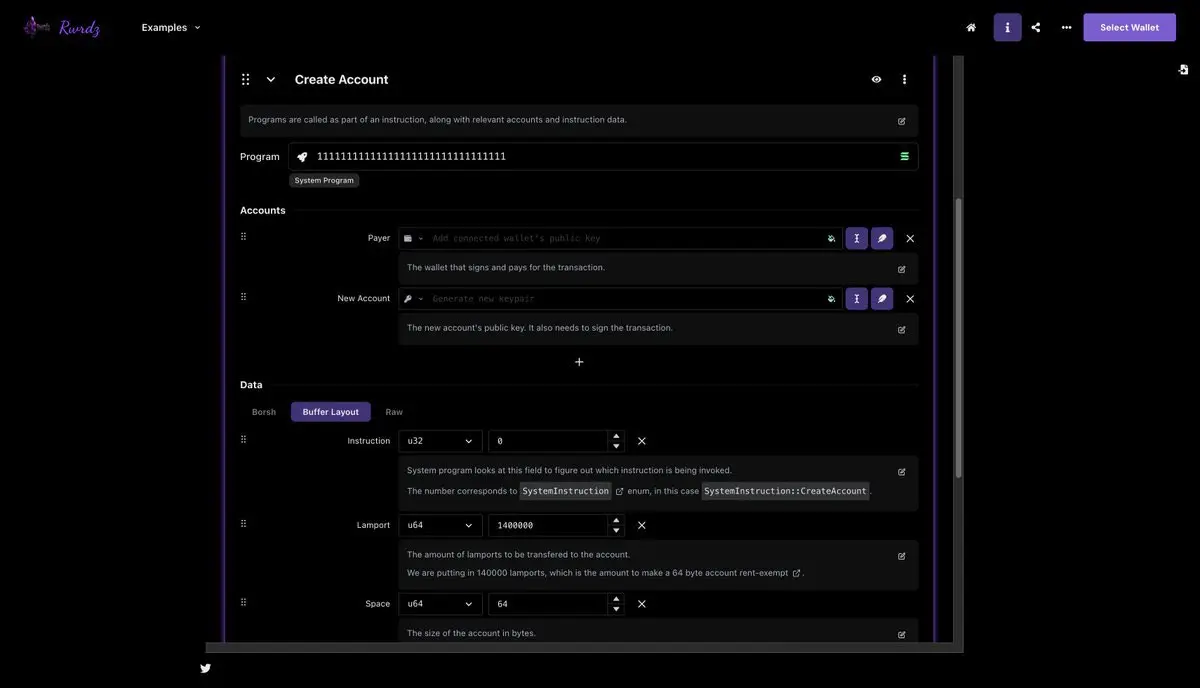Viewport: 1200px width, 688px height.
Task: Open the three-dot more menu in top bar
Action: click(x=1066, y=27)
